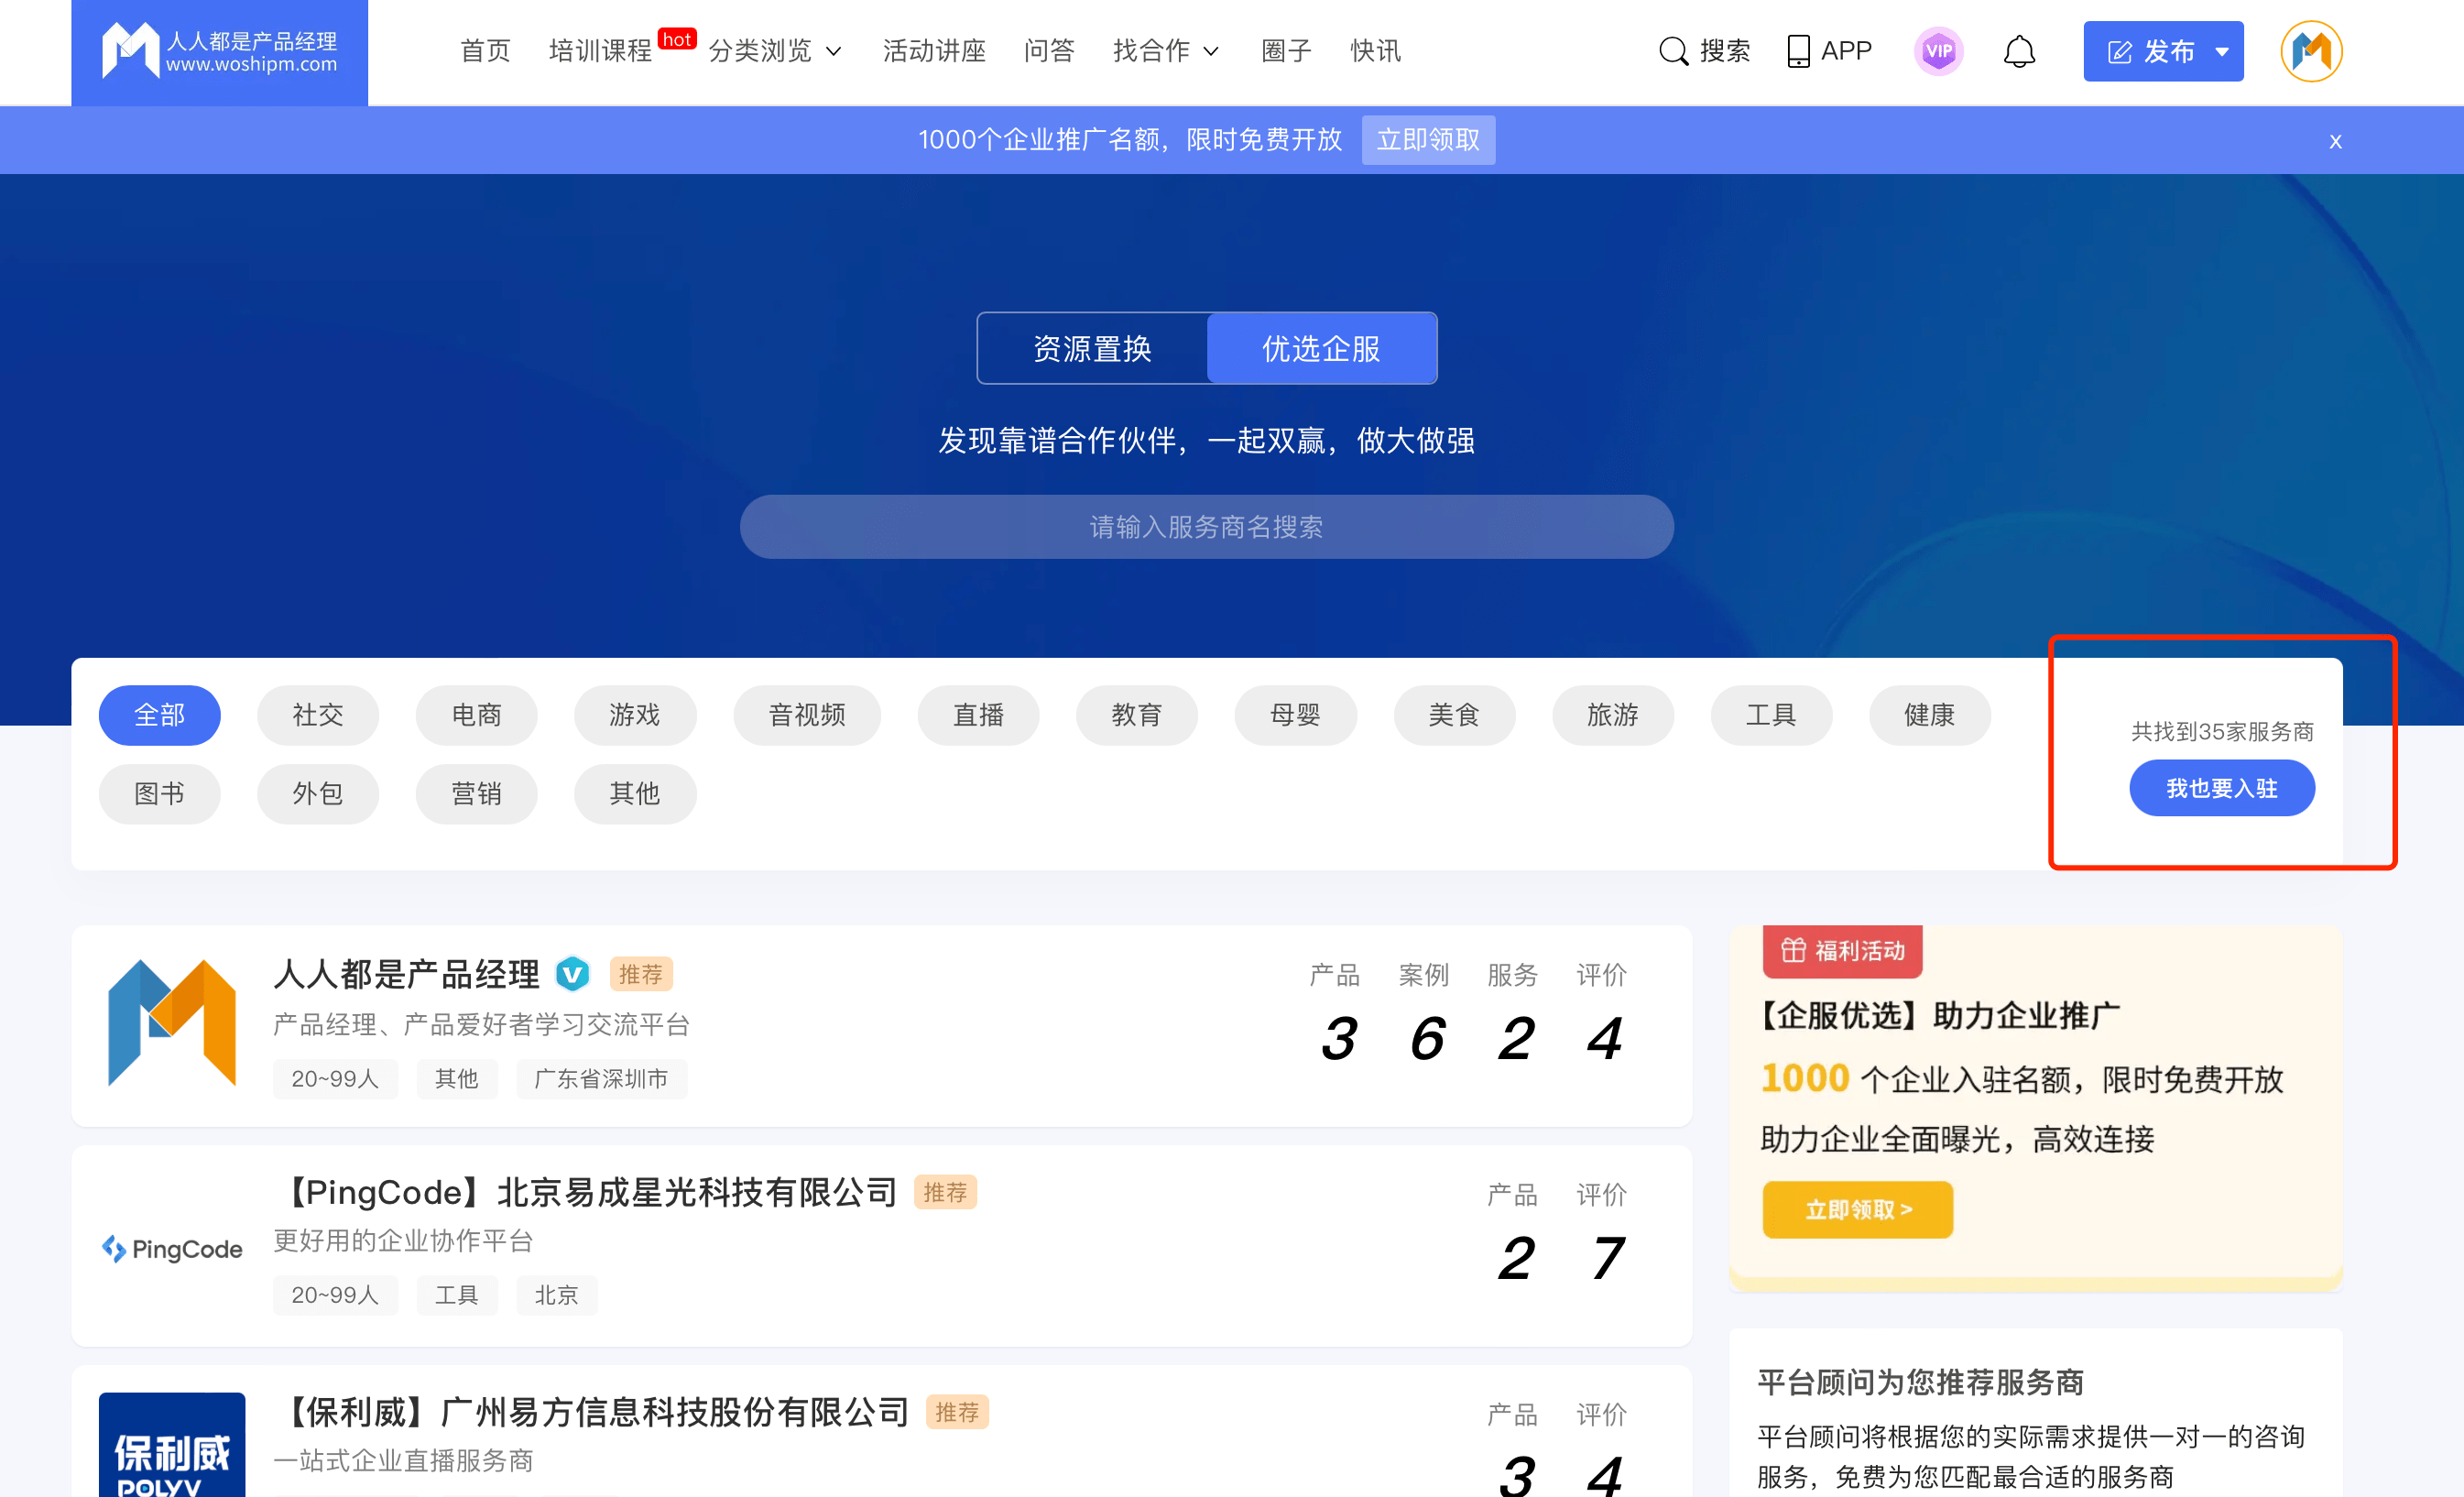Click the service provider search field
2464x1497 pixels.
click(x=1206, y=527)
